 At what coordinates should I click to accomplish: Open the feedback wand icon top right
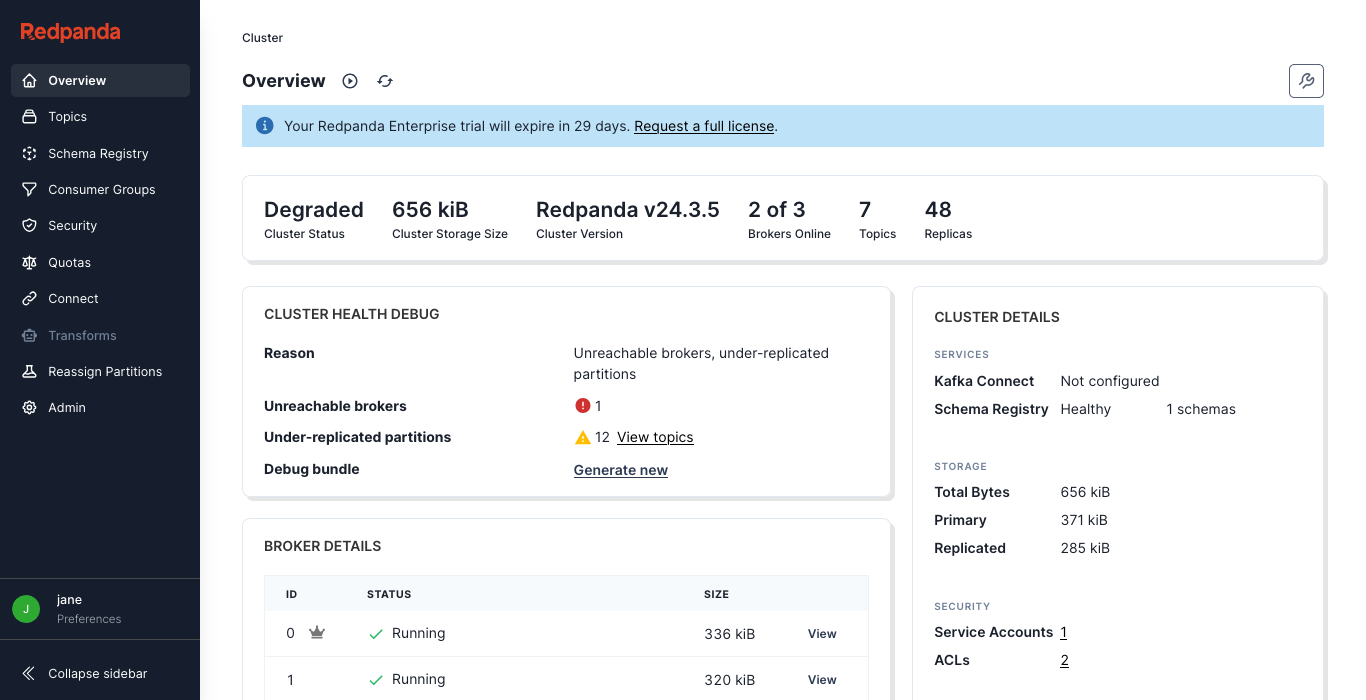(x=1306, y=81)
